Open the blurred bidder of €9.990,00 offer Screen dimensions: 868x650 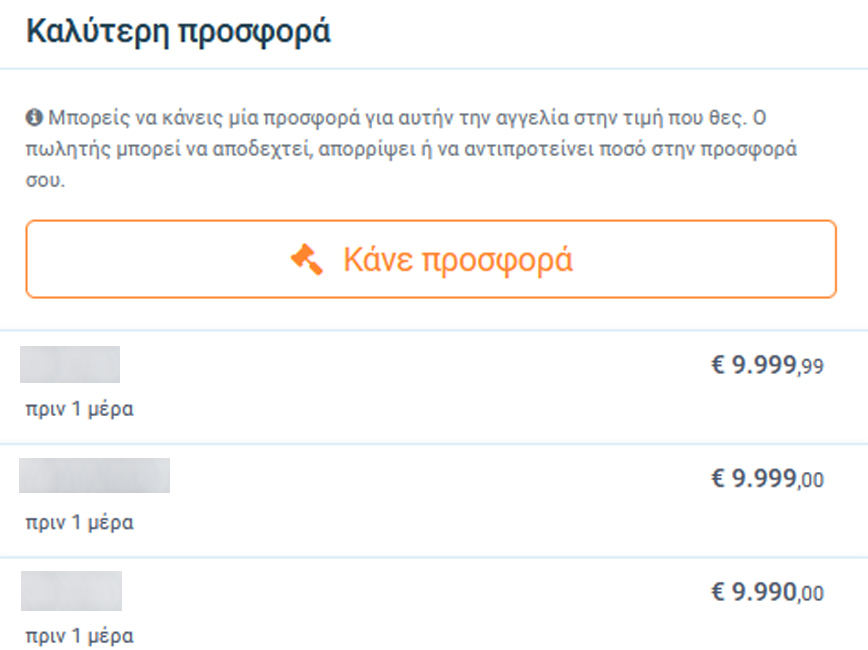[71, 590]
